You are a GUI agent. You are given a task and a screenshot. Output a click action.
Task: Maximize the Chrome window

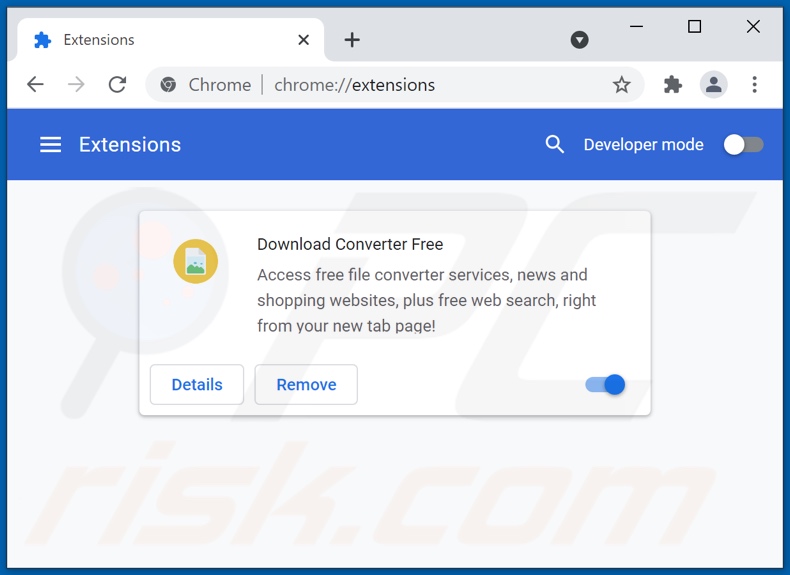694,27
